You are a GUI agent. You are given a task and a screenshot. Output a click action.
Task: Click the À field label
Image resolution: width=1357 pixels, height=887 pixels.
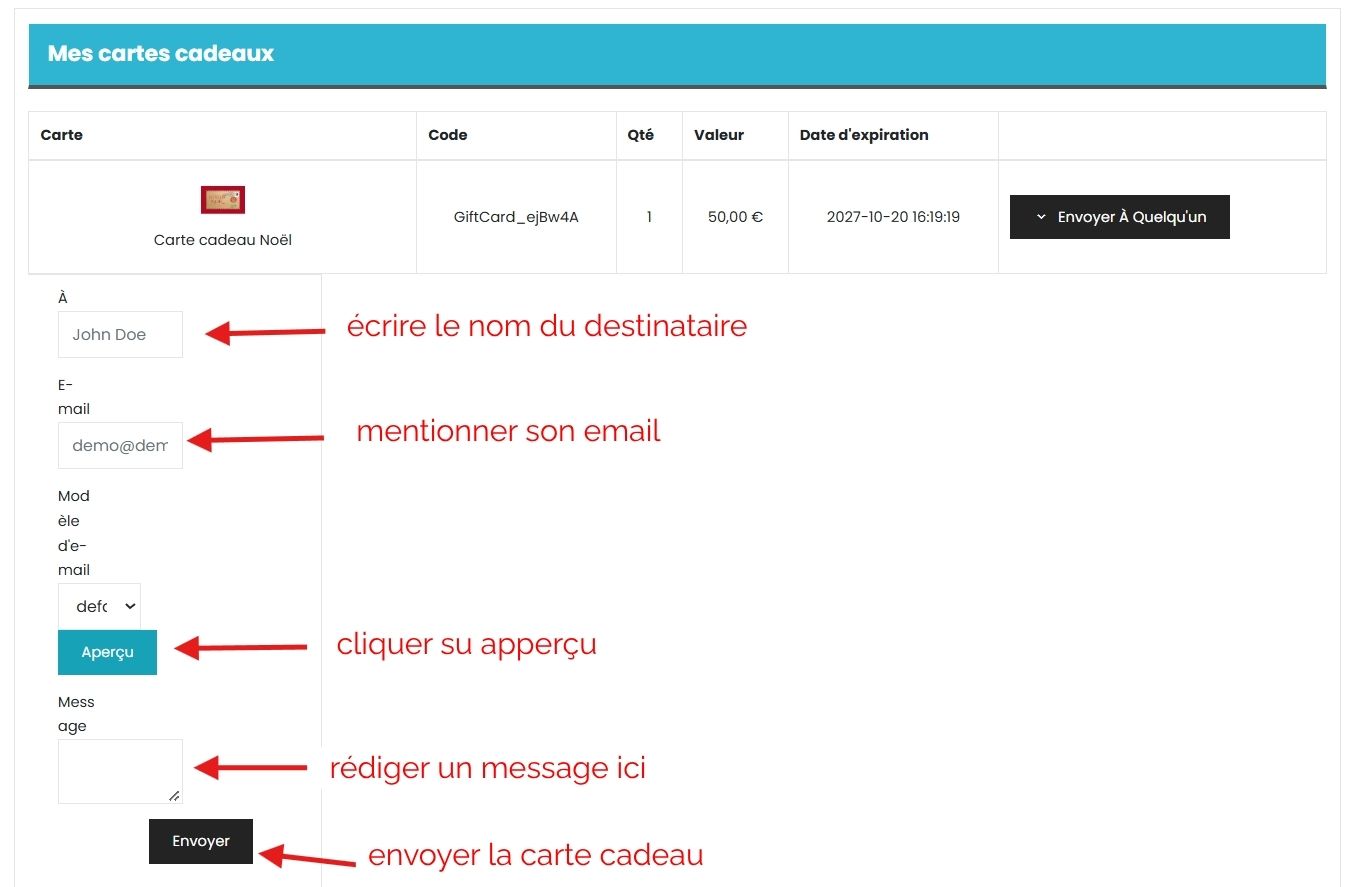pos(63,298)
